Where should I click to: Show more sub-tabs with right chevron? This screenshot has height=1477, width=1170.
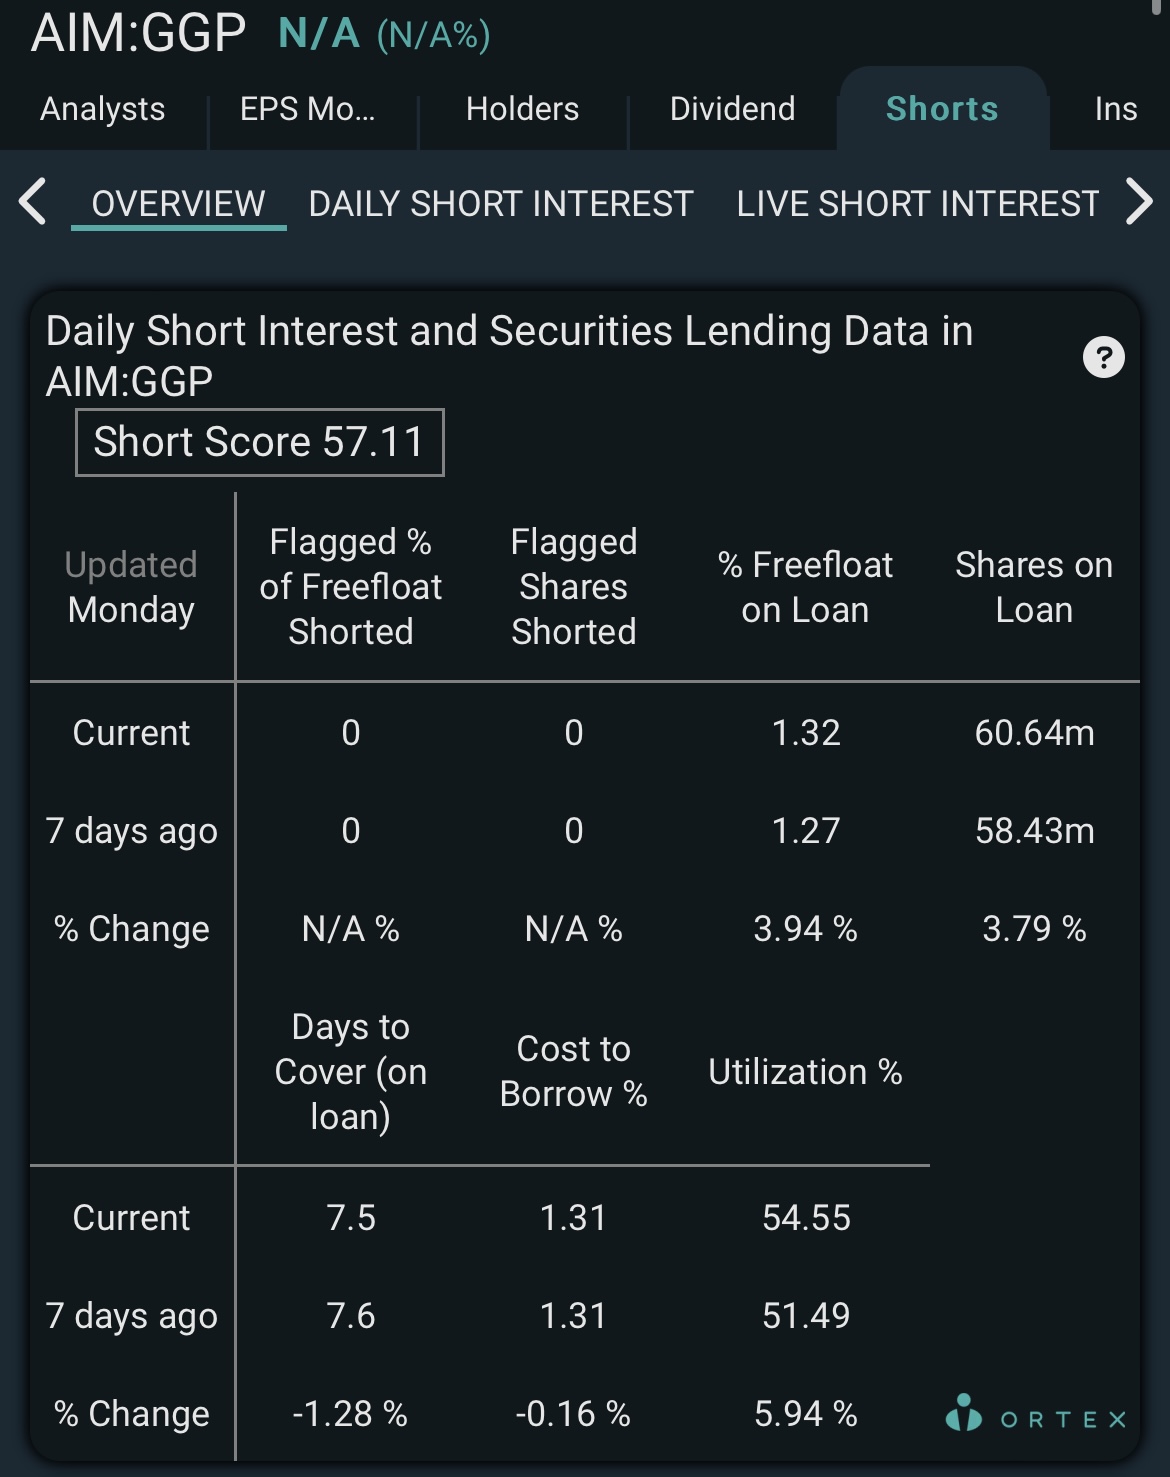tap(1139, 203)
